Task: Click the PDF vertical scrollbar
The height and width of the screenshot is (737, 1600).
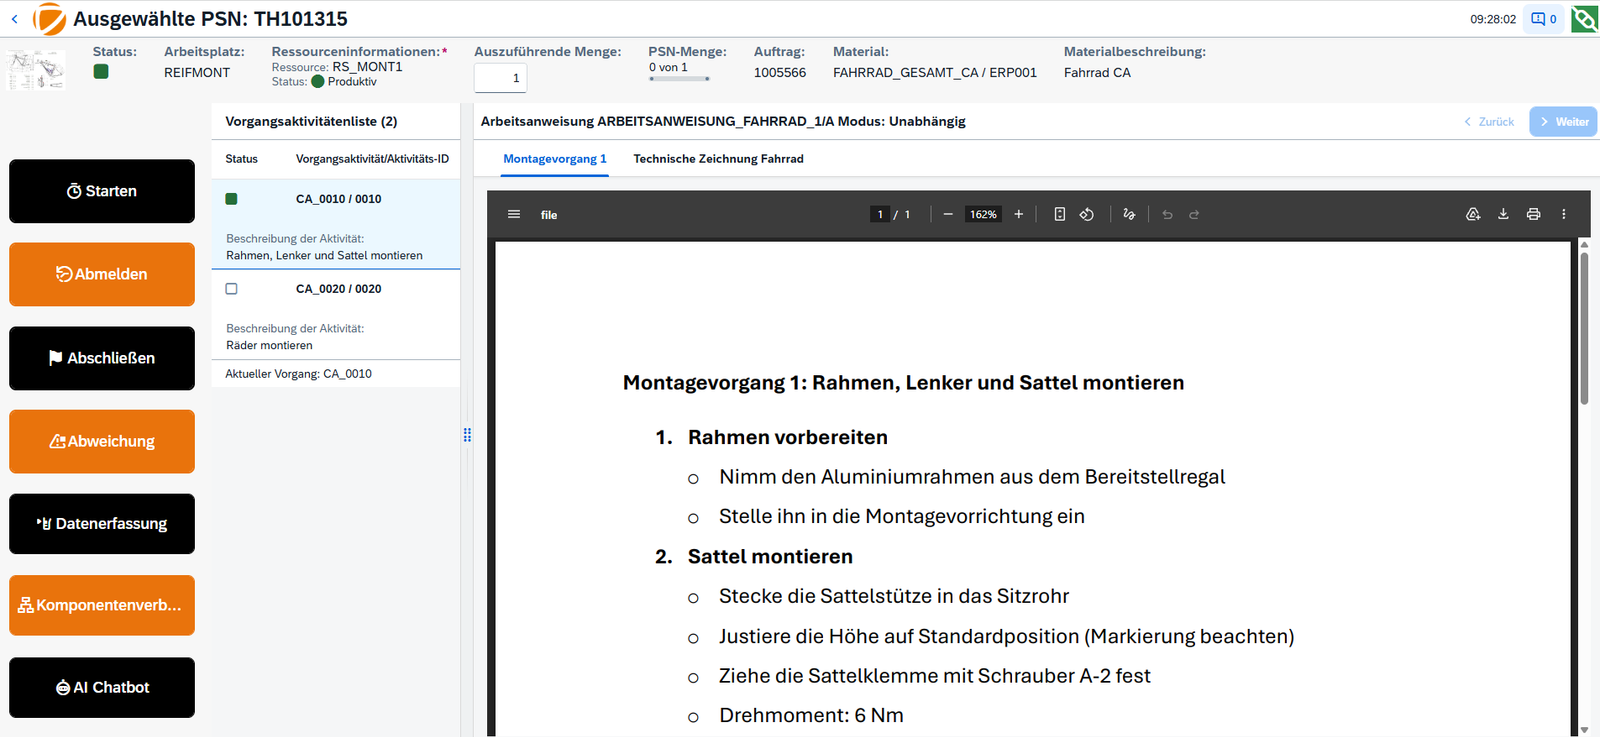Action: pyautogui.click(x=1584, y=328)
